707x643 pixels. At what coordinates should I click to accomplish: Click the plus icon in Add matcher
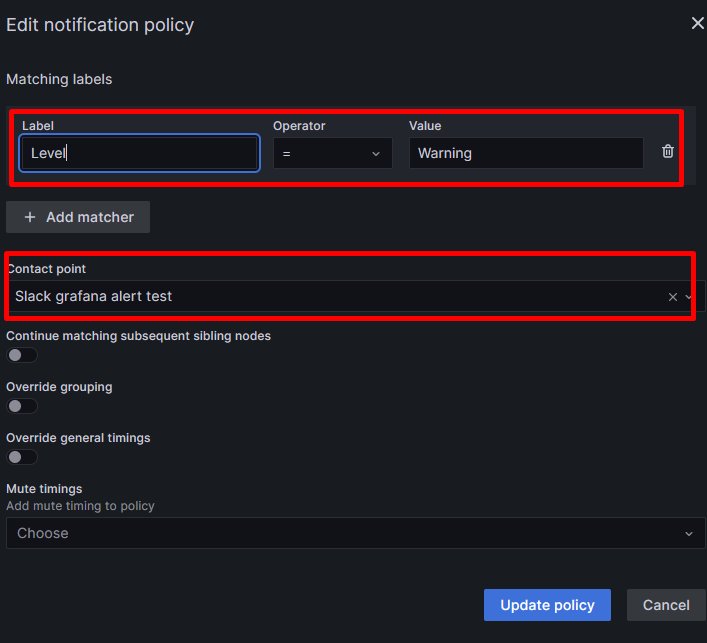pos(30,217)
